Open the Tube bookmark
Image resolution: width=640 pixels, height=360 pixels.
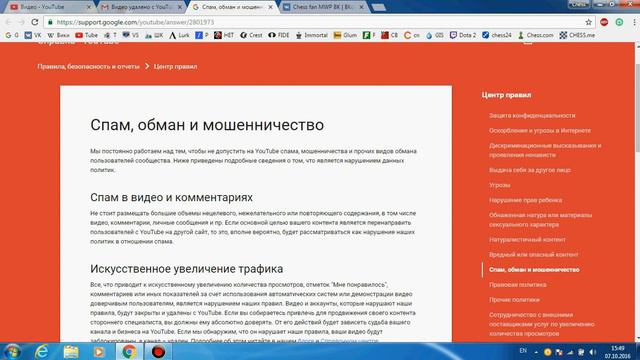click(x=87, y=35)
